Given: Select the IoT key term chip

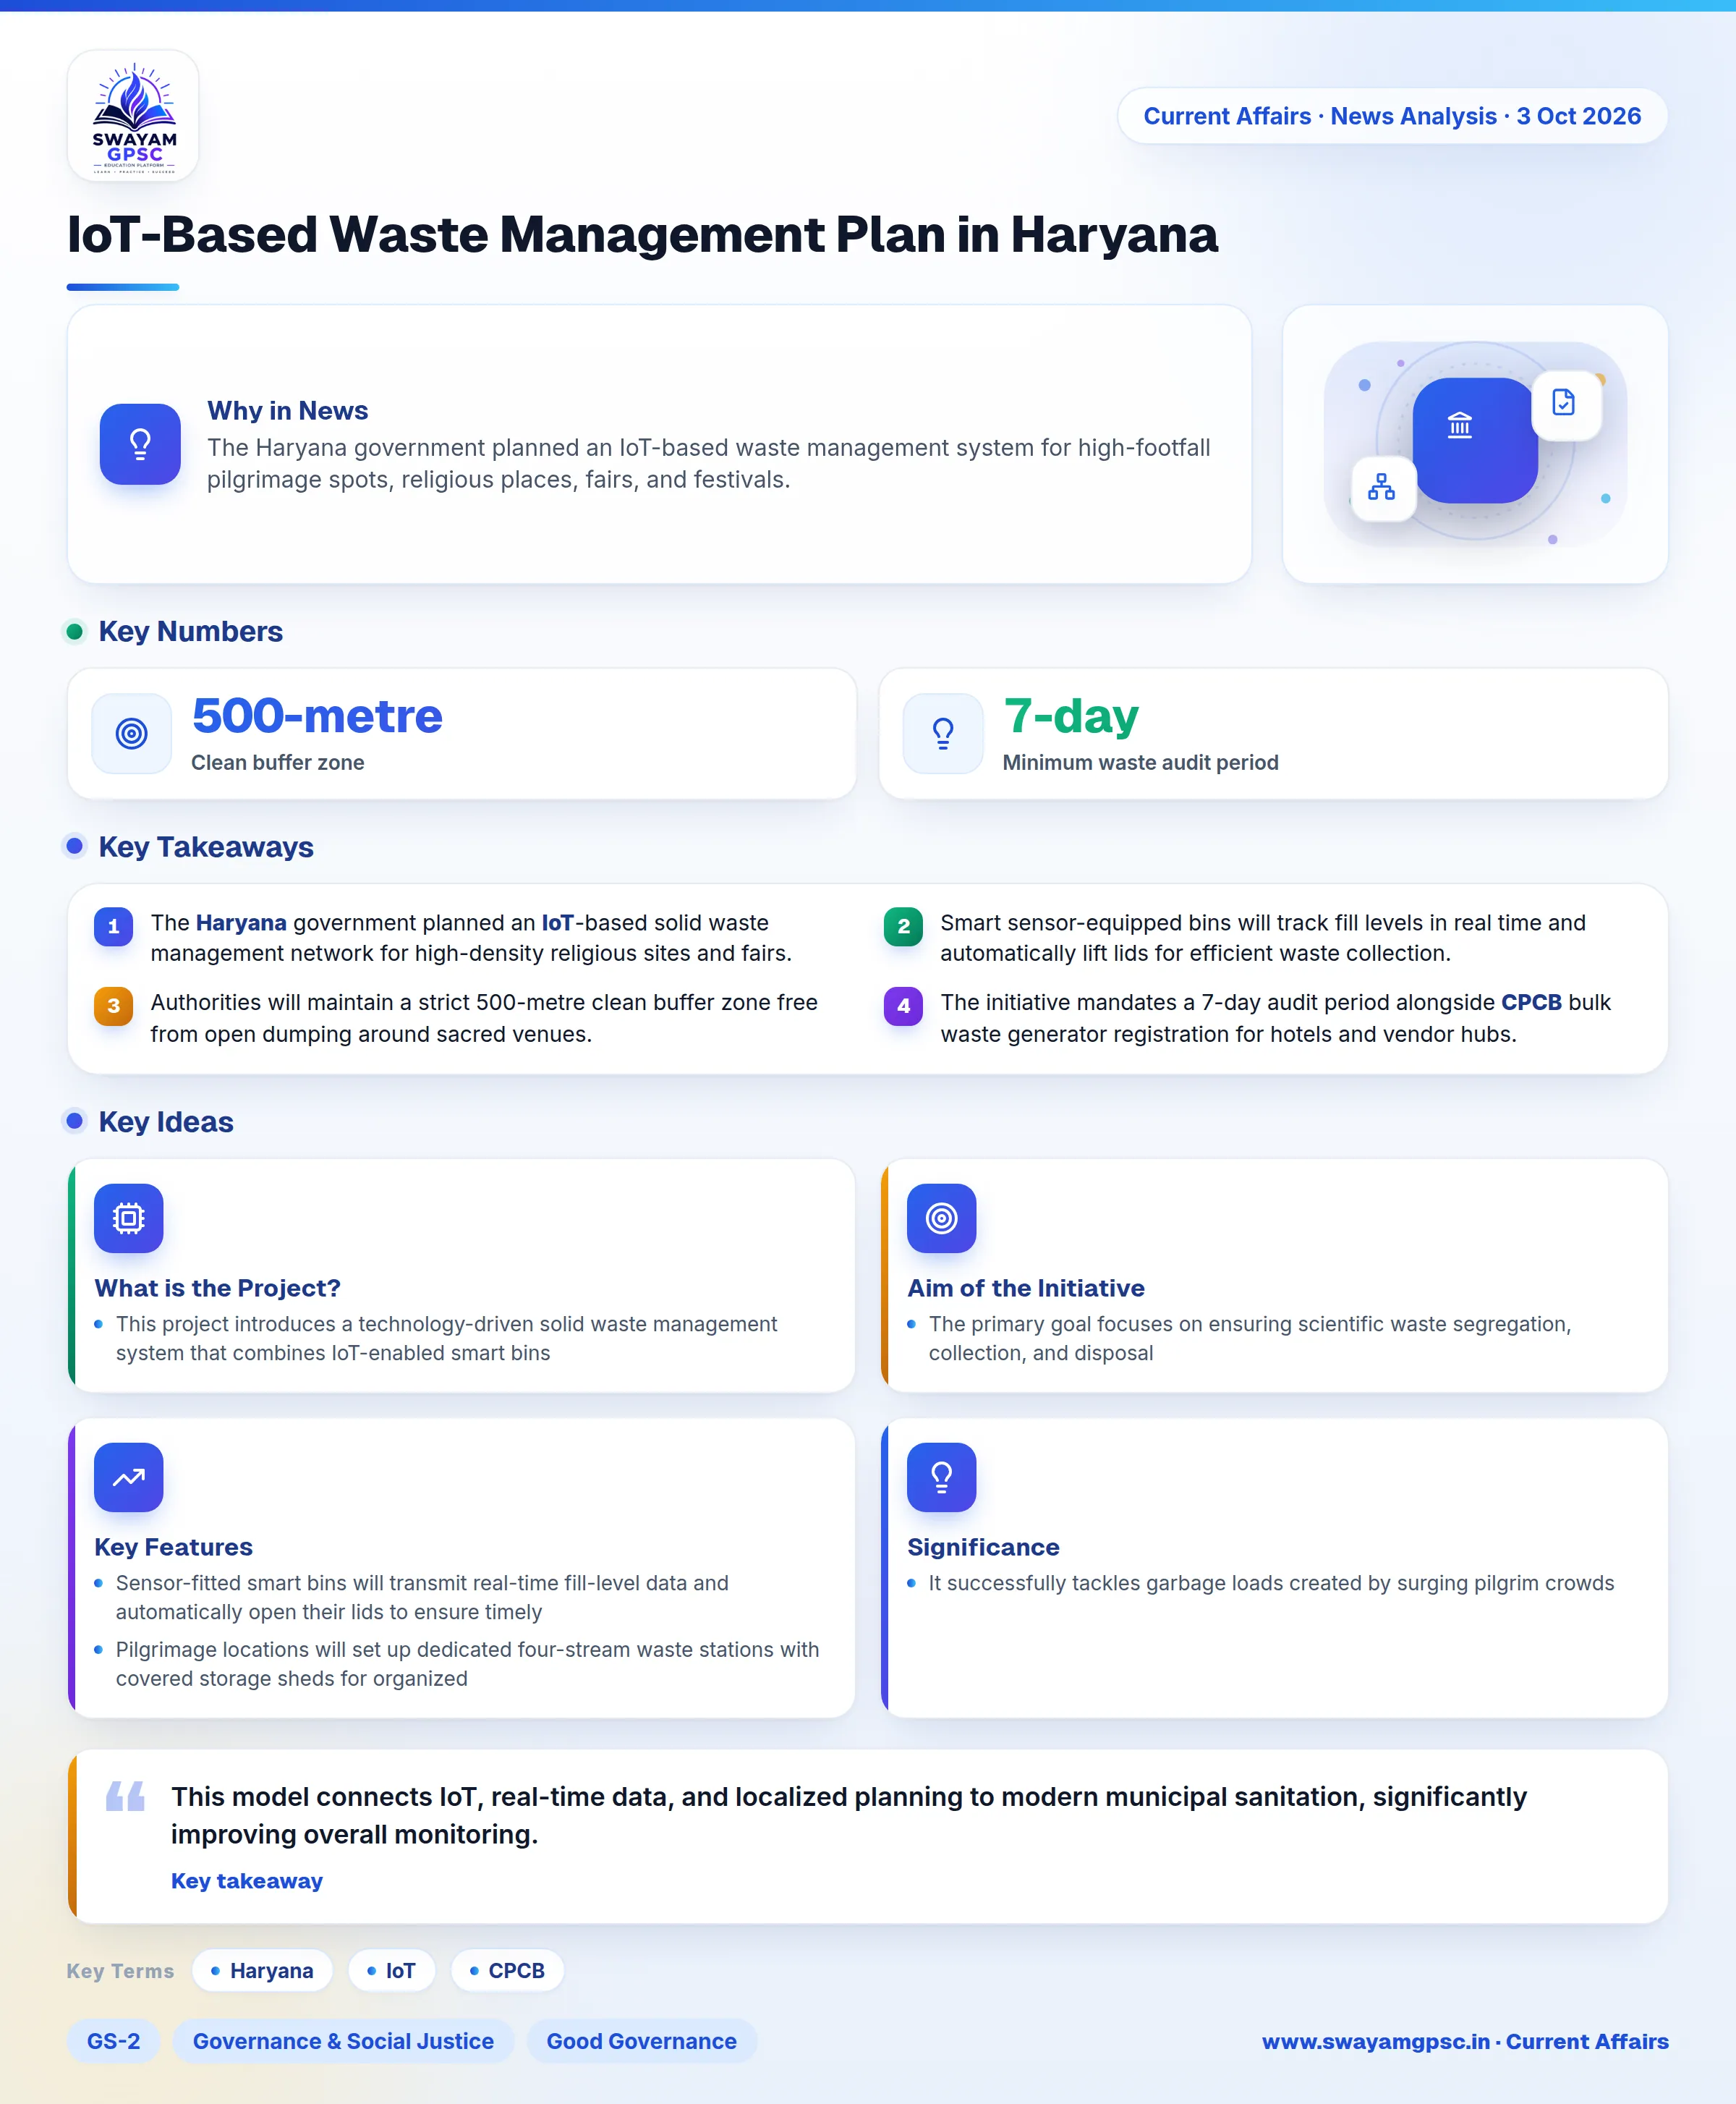Looking at the screenshot, I should [391, 1970].
